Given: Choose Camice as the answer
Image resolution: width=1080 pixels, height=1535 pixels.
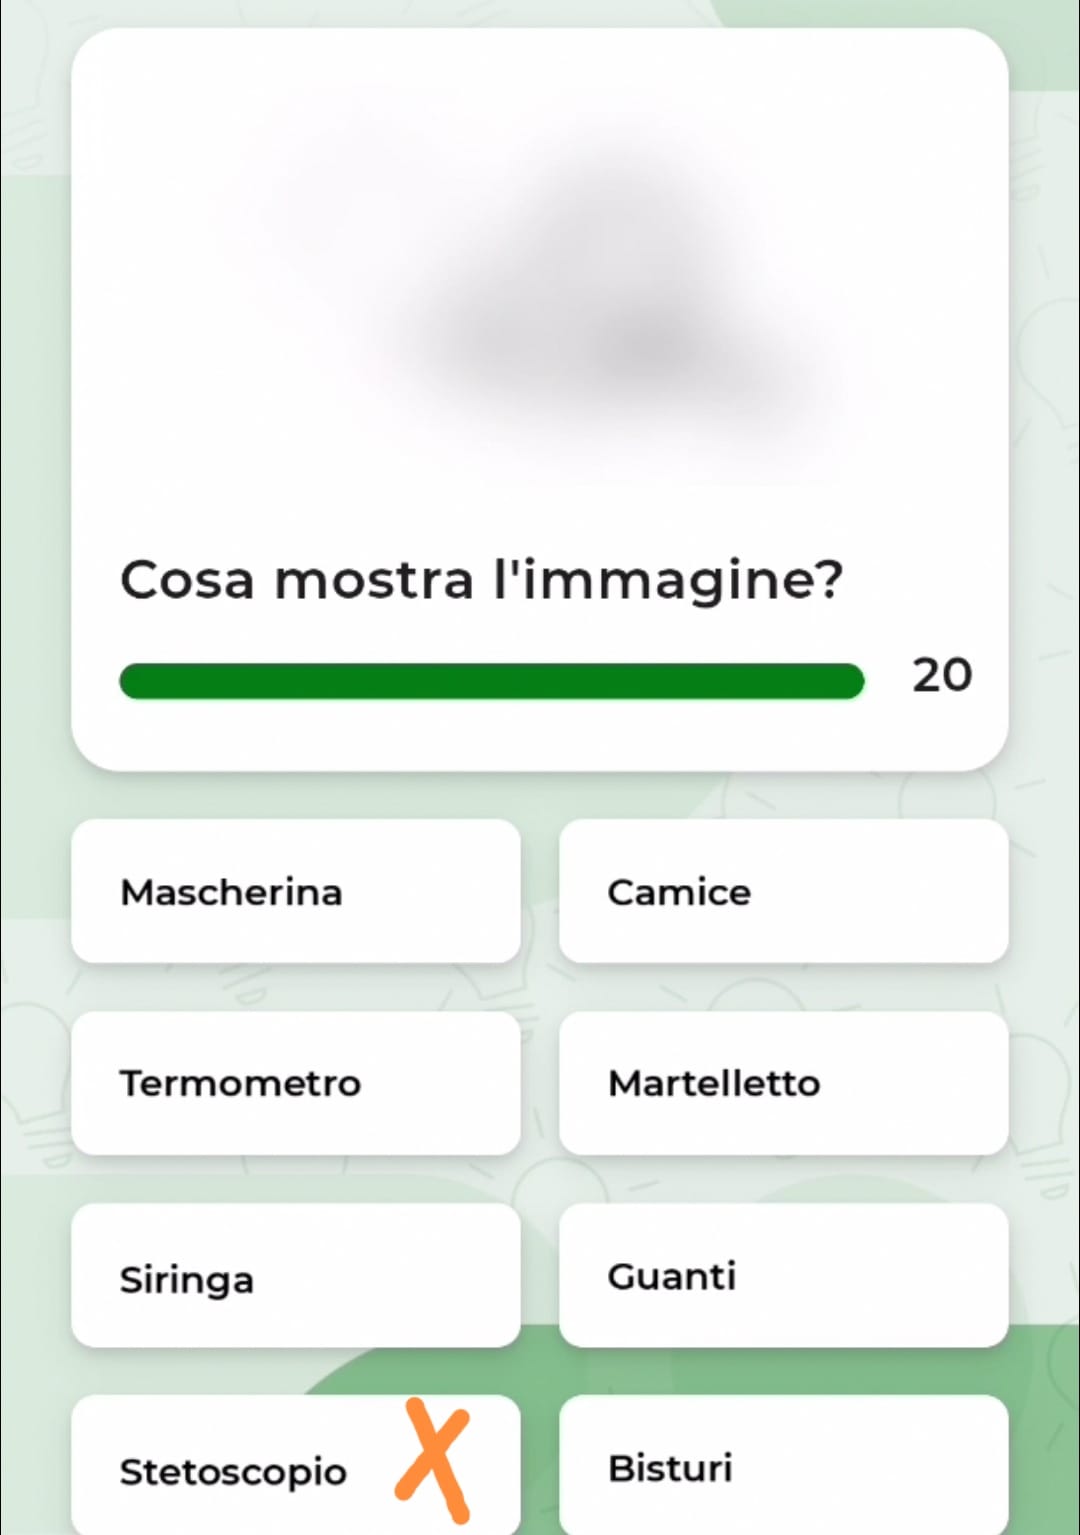Looking at the screenshot, I should pyautogui.click(x=783, y=891).
